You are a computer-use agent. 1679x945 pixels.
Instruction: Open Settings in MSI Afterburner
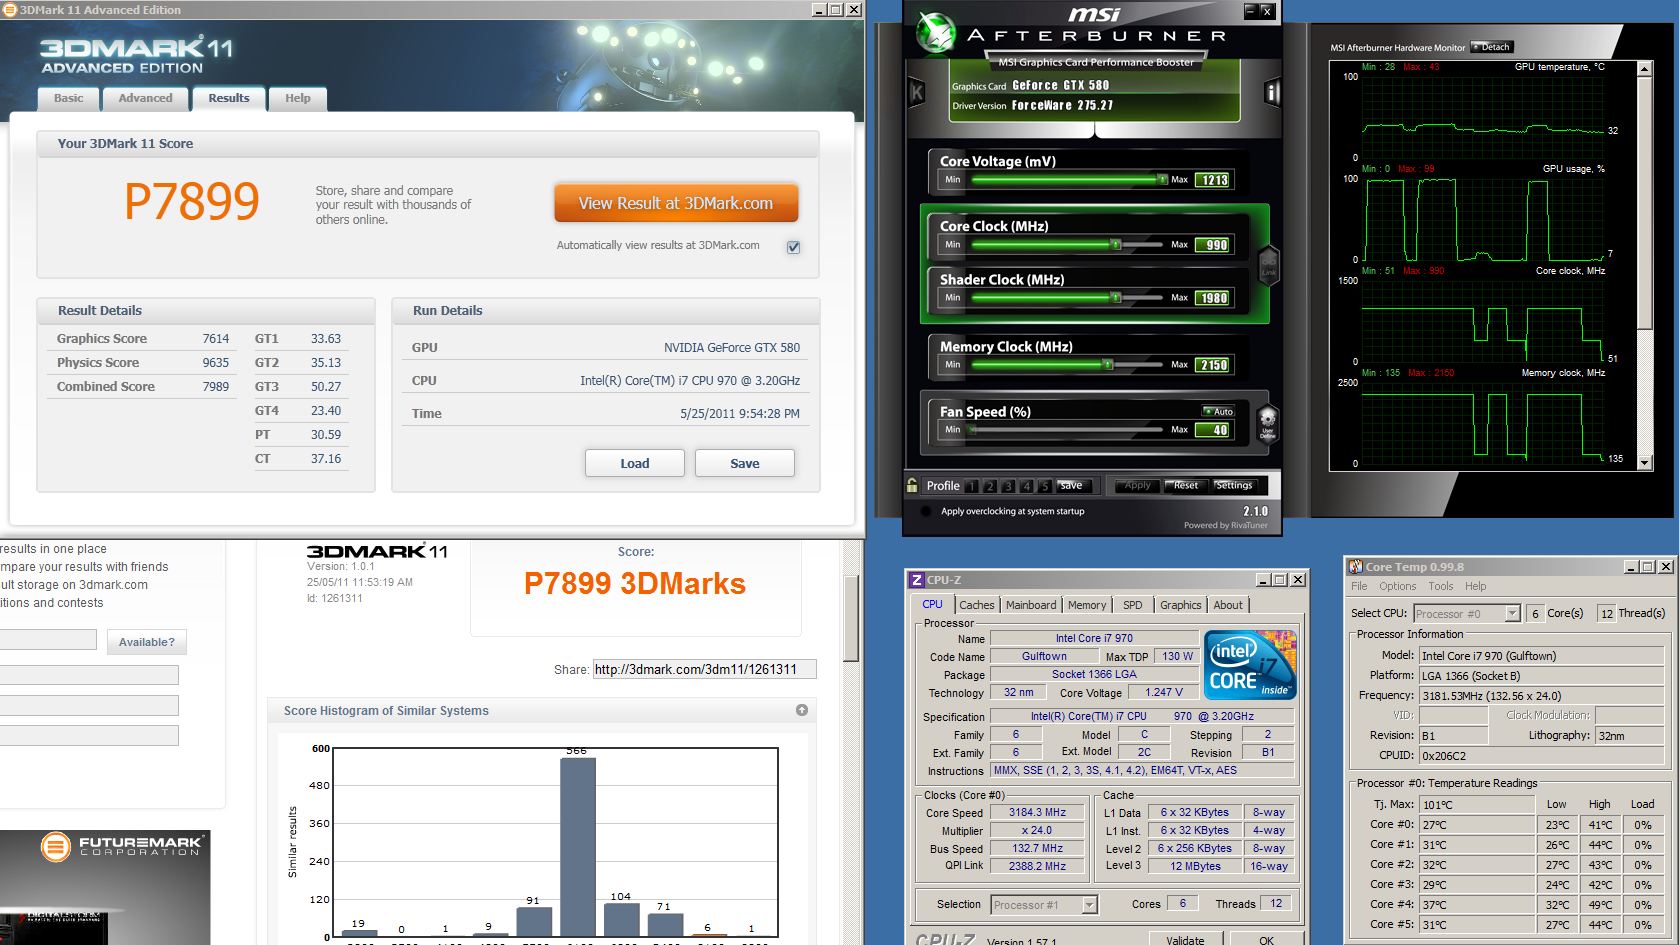1234,485
